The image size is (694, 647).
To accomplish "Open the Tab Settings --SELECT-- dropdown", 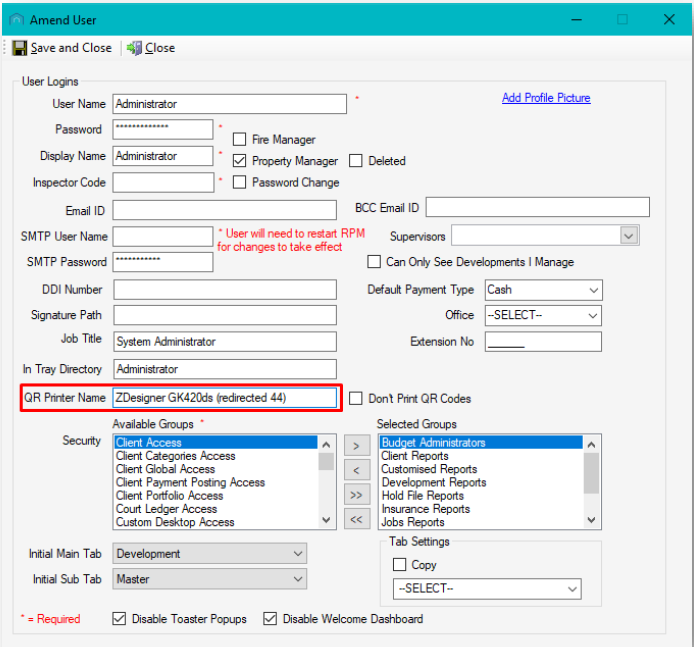I will 487,589.
